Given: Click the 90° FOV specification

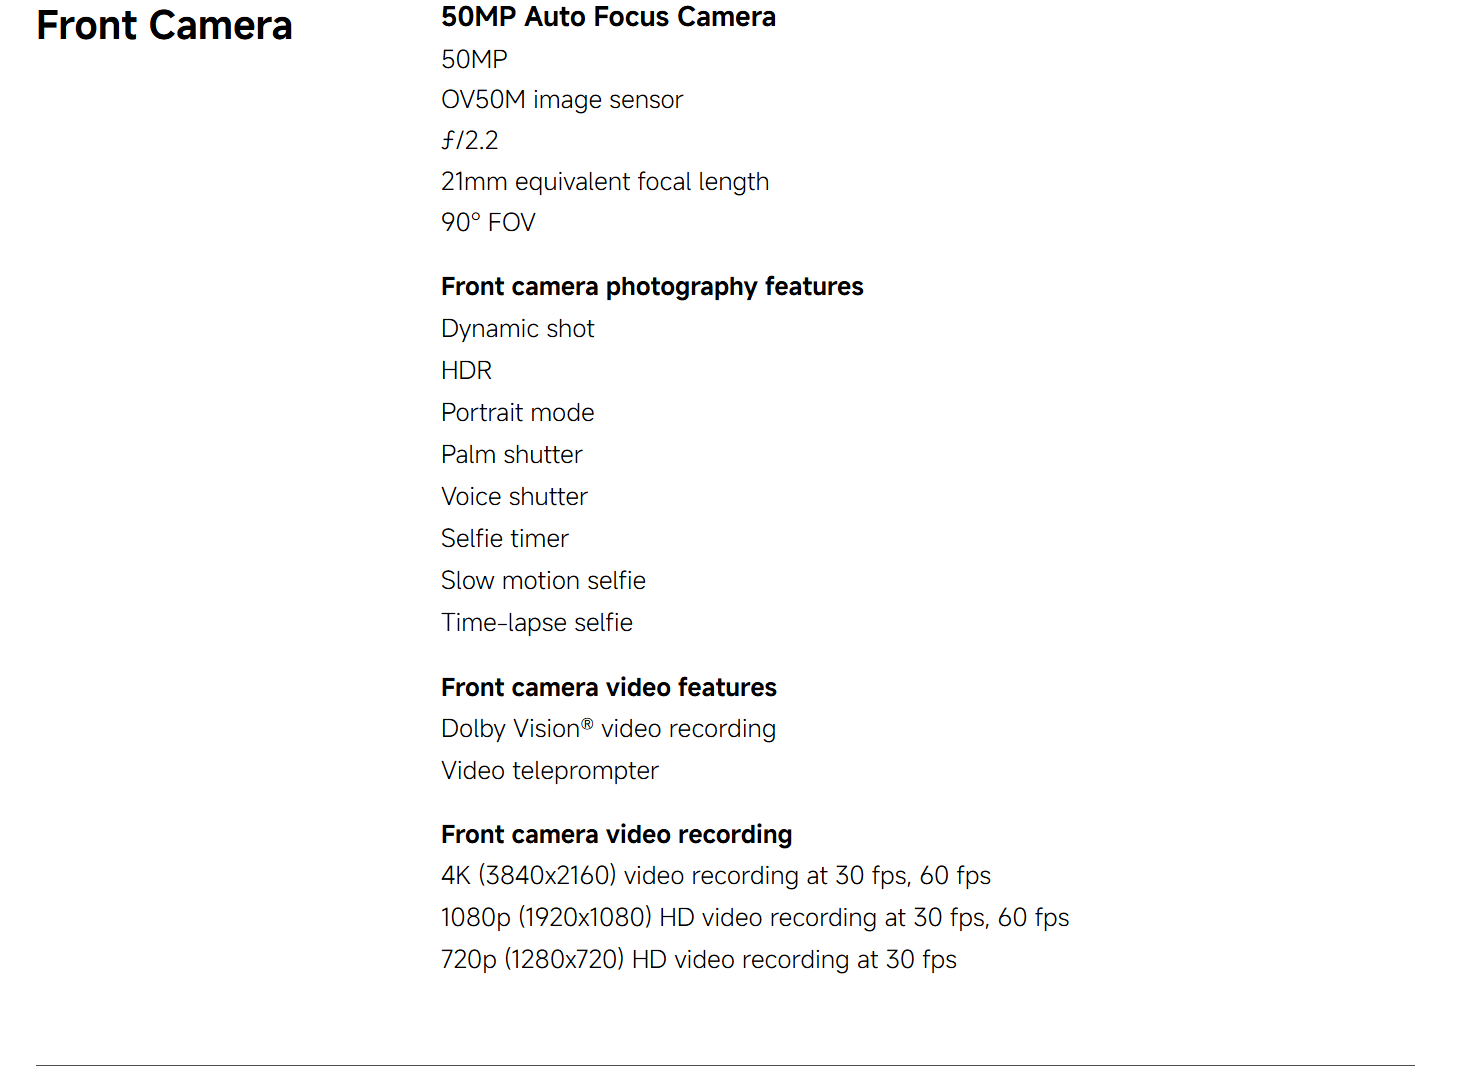Looking at the screenshot, I should [x=488, y=223].
